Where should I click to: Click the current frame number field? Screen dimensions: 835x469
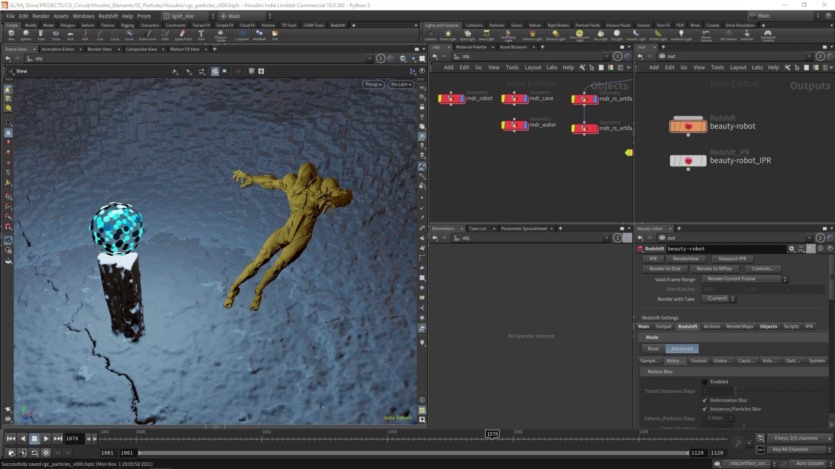click(74, 439)
